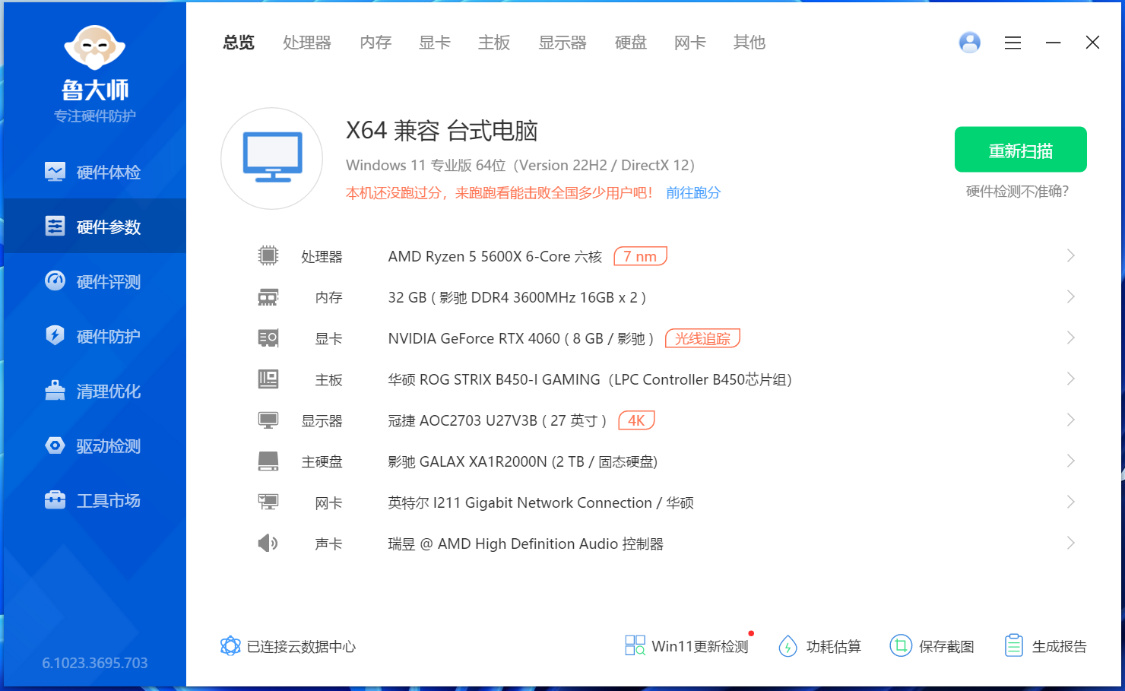Screen dimensions: 1125x691
Task: Expand the 网卡 row chevron
Action: tap(1070, 502)
